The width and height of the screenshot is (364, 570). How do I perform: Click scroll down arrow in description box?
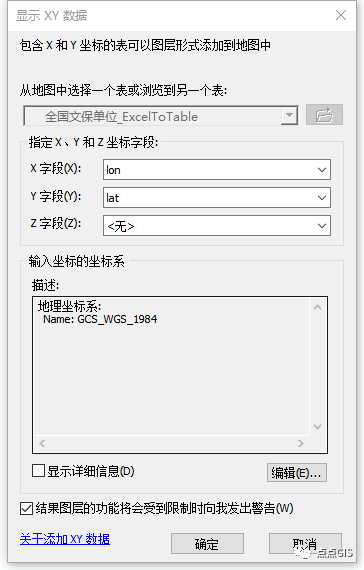coord(317,426)
